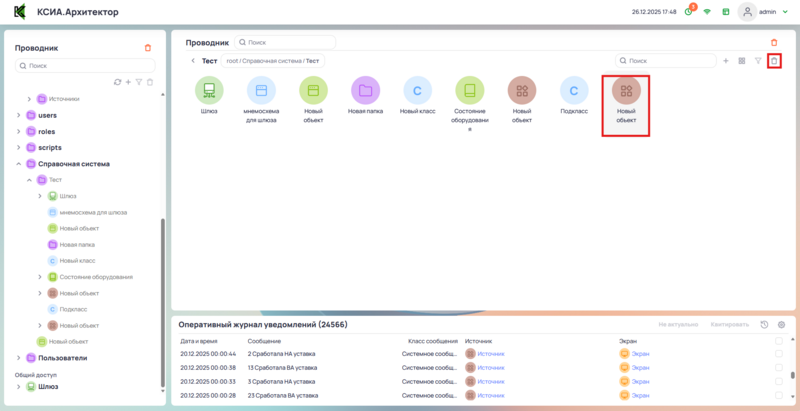Switch grid view using the tiles icon
Viewport: 800px width, 411px height.
click(x=742, y=61)
